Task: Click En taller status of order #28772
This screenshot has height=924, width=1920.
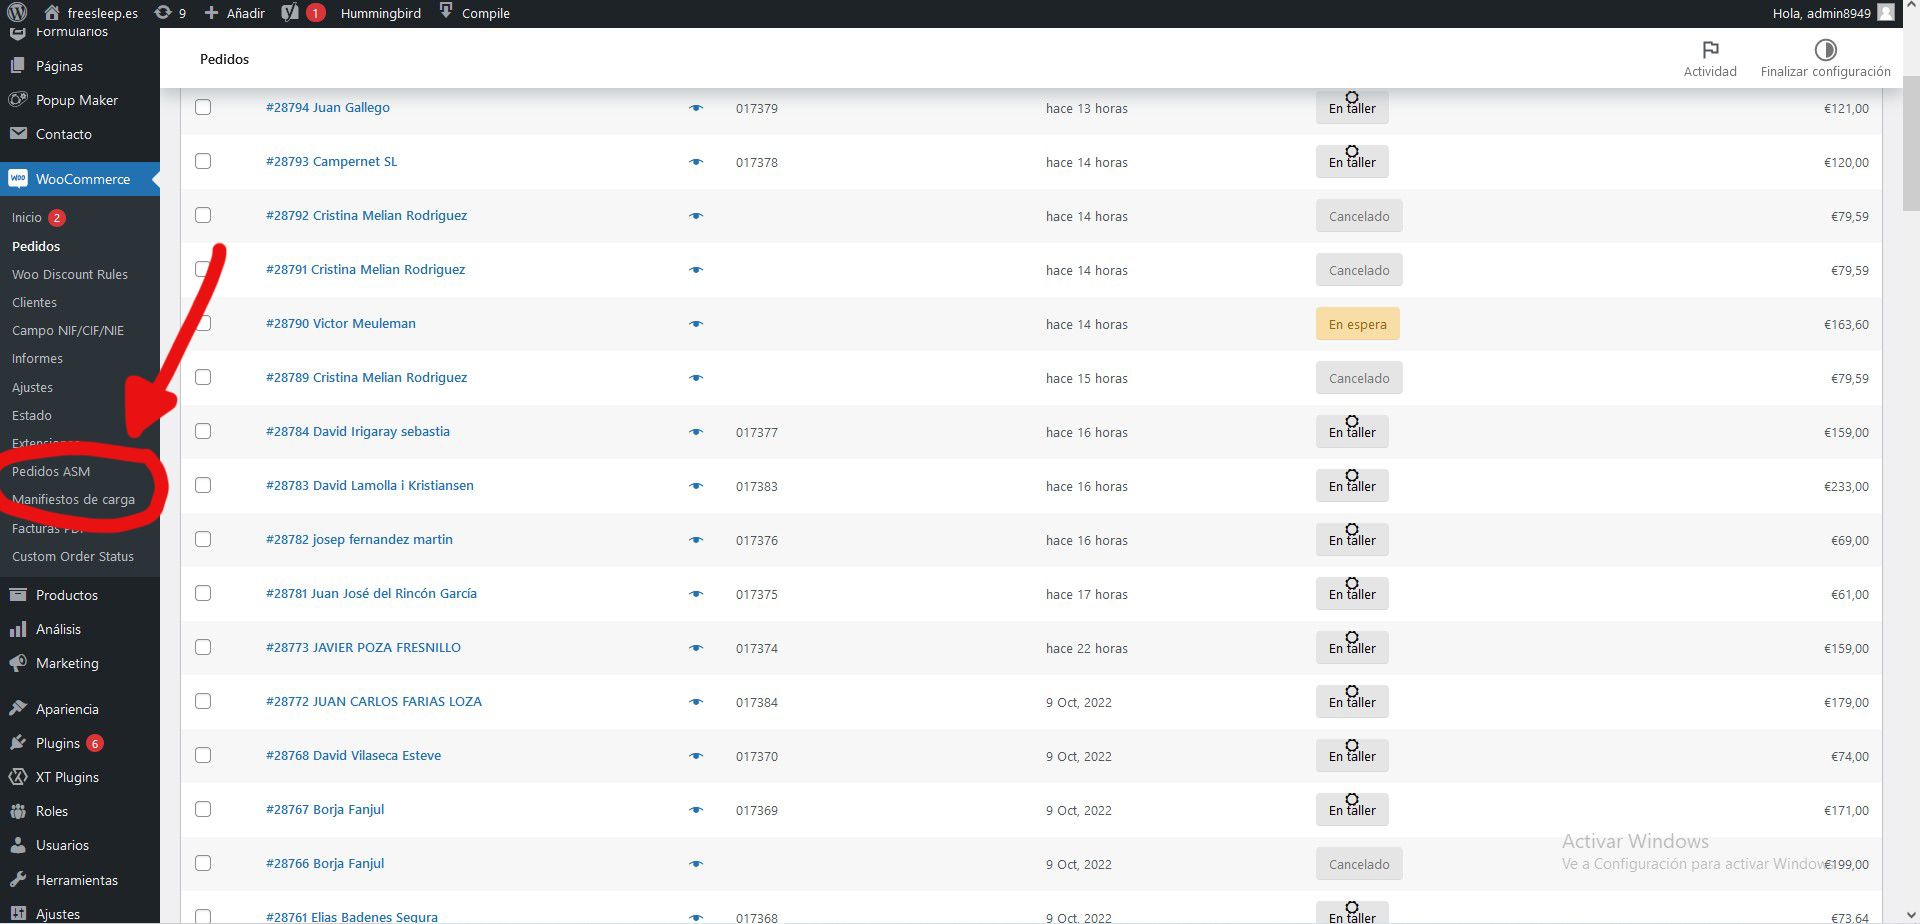Action: 1352,702
